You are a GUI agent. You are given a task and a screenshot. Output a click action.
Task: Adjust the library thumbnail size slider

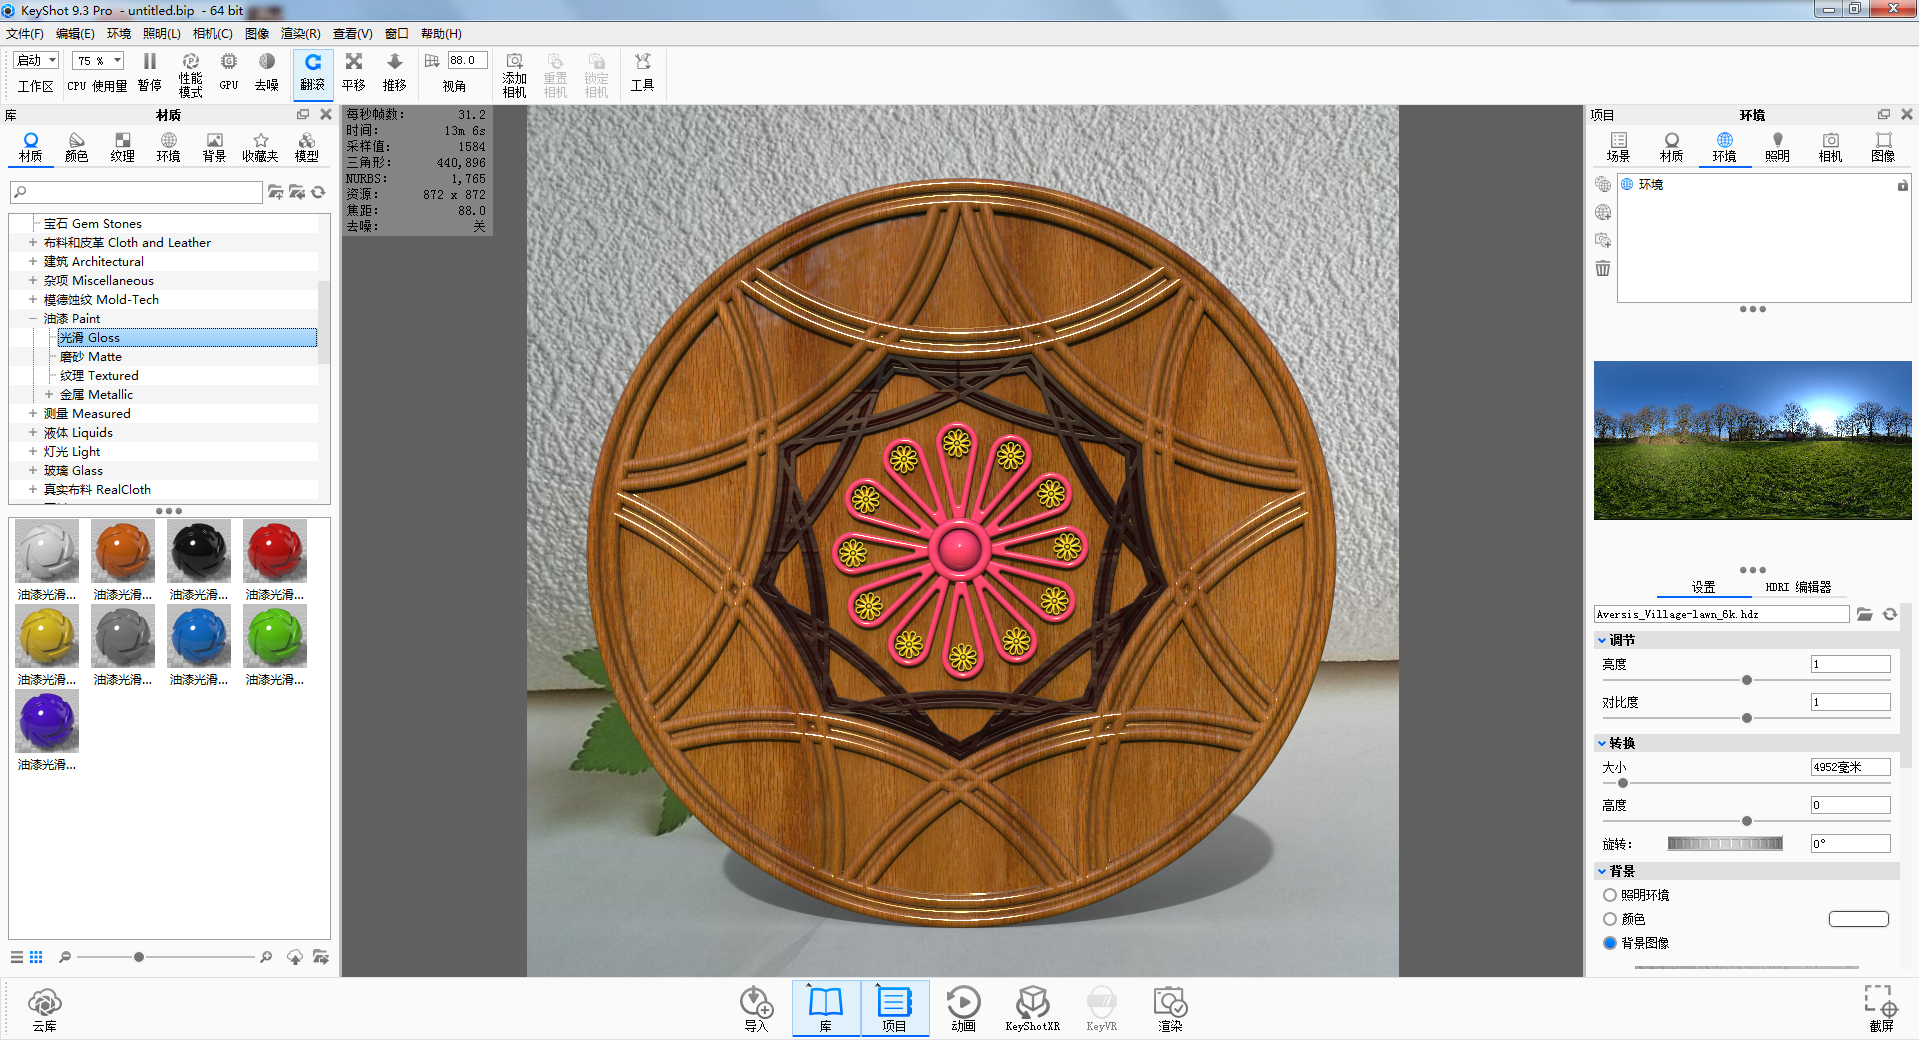point(139,957)
